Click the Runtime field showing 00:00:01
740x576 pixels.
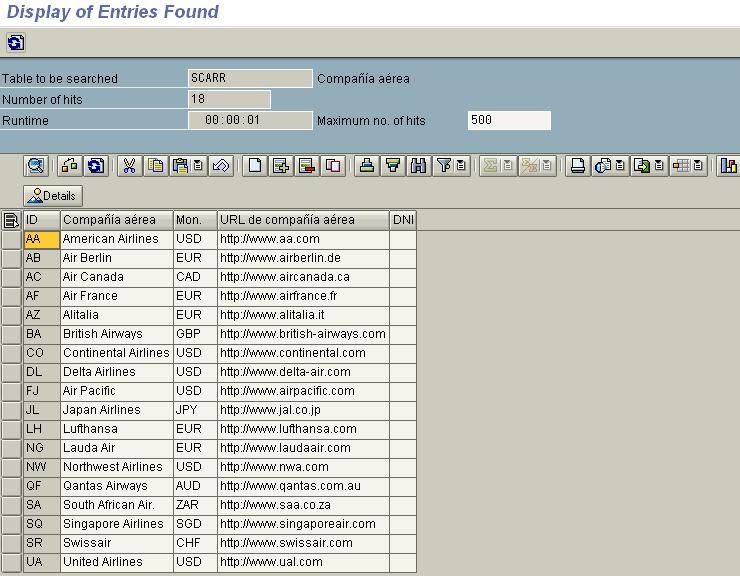(x=250, y=120)
